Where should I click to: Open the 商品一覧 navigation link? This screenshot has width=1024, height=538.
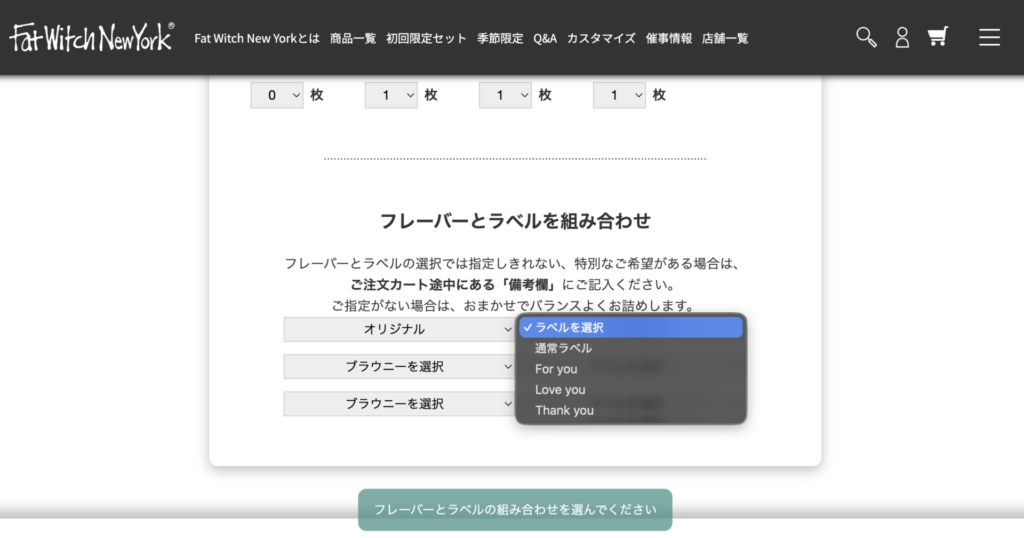pos(353,38)
